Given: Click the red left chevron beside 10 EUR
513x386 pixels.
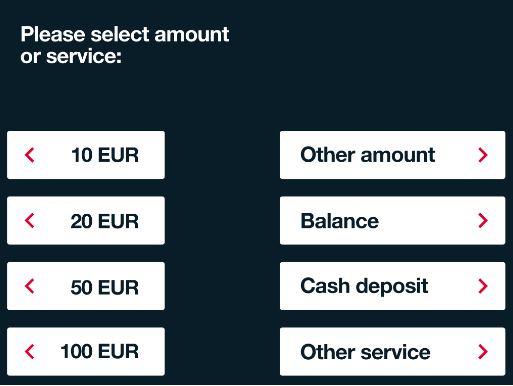Looking at the screenshot, I should click(30, 155).
